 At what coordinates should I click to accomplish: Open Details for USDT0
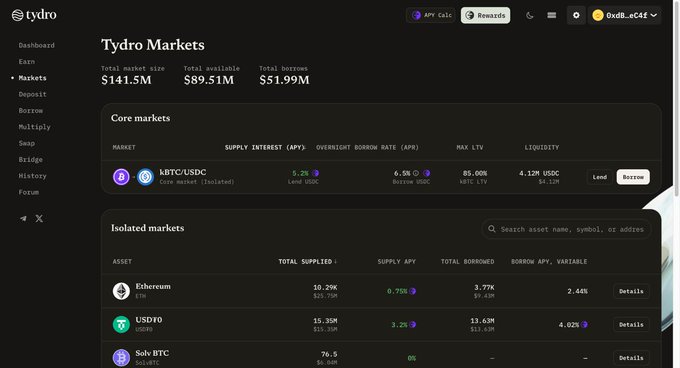[631, 325]
